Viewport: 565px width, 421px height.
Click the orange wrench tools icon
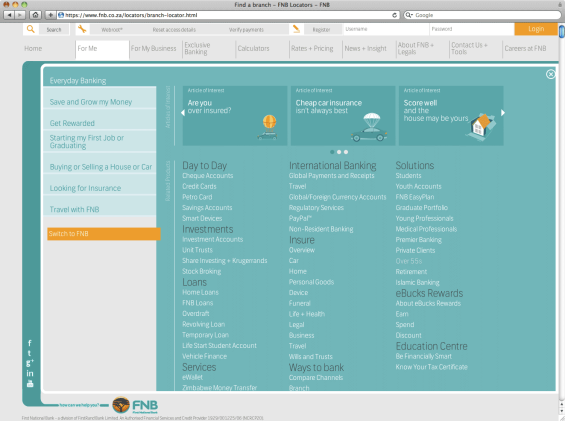click(82, 29)
